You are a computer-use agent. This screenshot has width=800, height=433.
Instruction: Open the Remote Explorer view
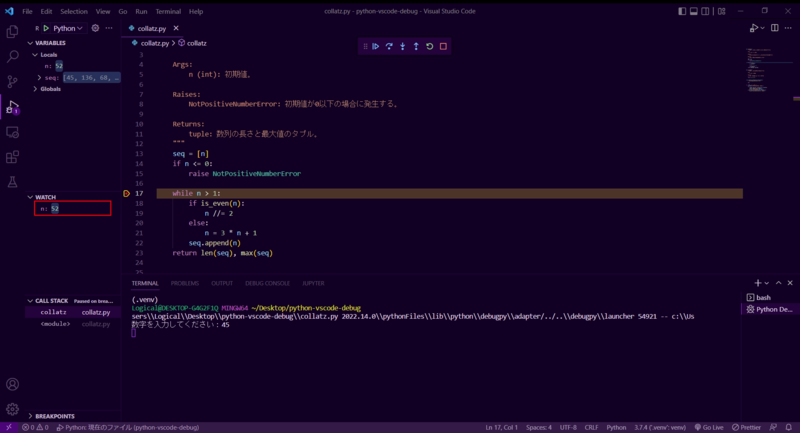pos(12,133)
